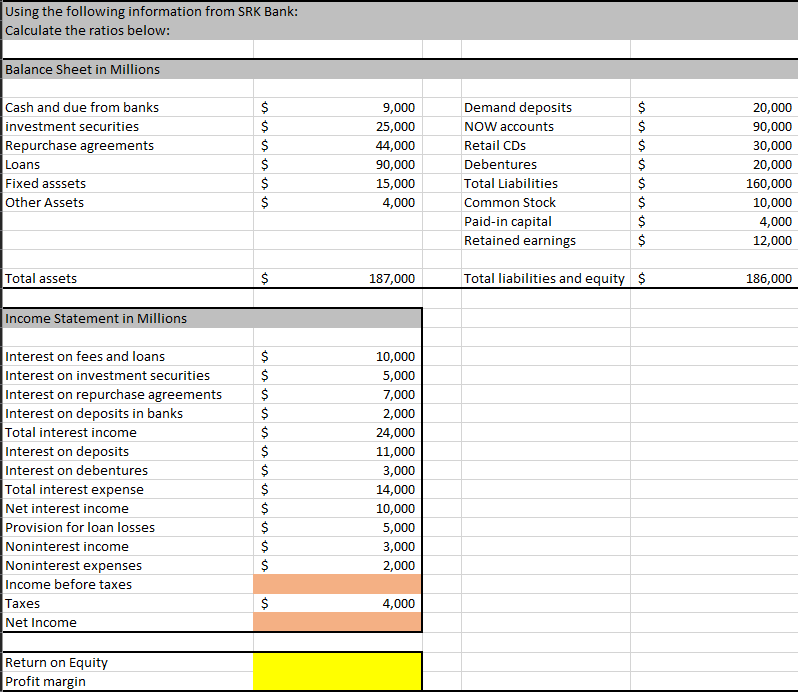Select the 'Fixed asssets' label cell
Image resolution: width=798 pixels, height=692 pixels.
[x=128, y=183]
